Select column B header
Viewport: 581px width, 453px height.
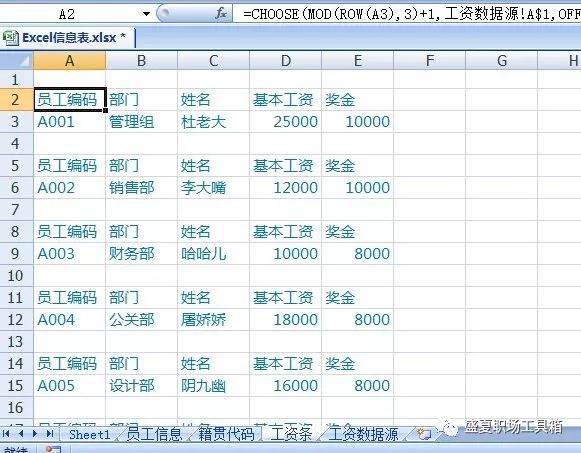(141, 61)
